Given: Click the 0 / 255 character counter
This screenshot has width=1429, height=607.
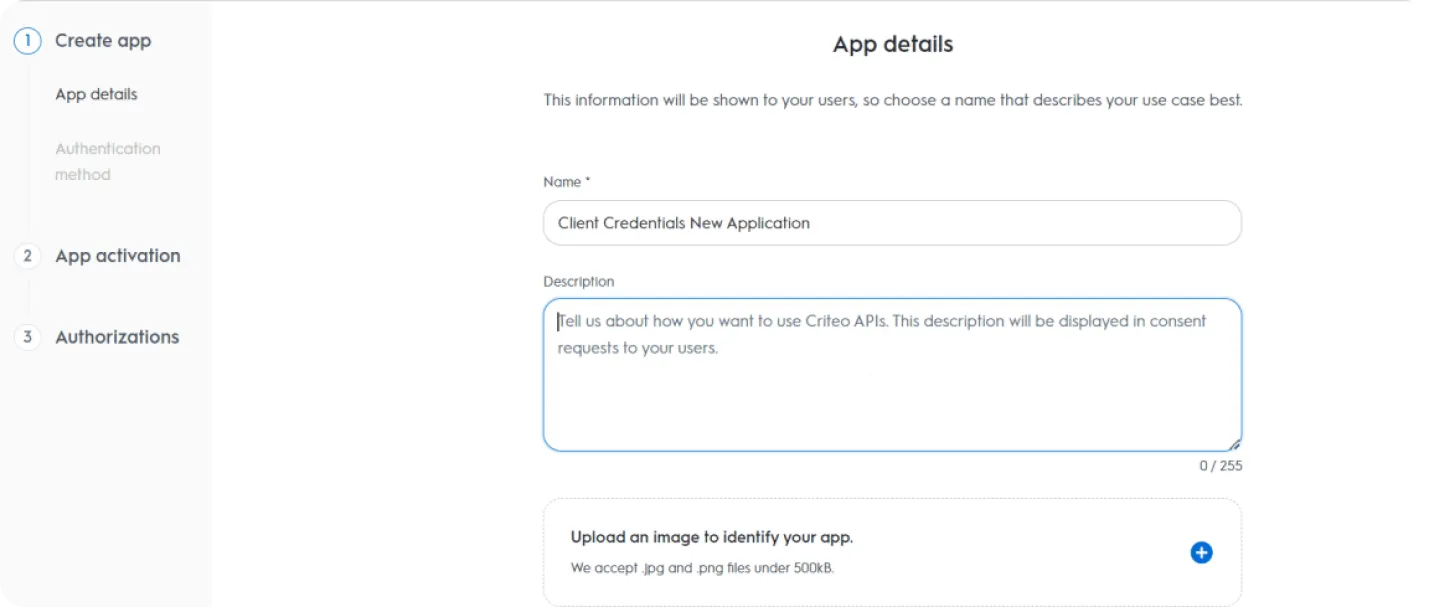Looking at the screenshot, I should [x=1220, y=465].
